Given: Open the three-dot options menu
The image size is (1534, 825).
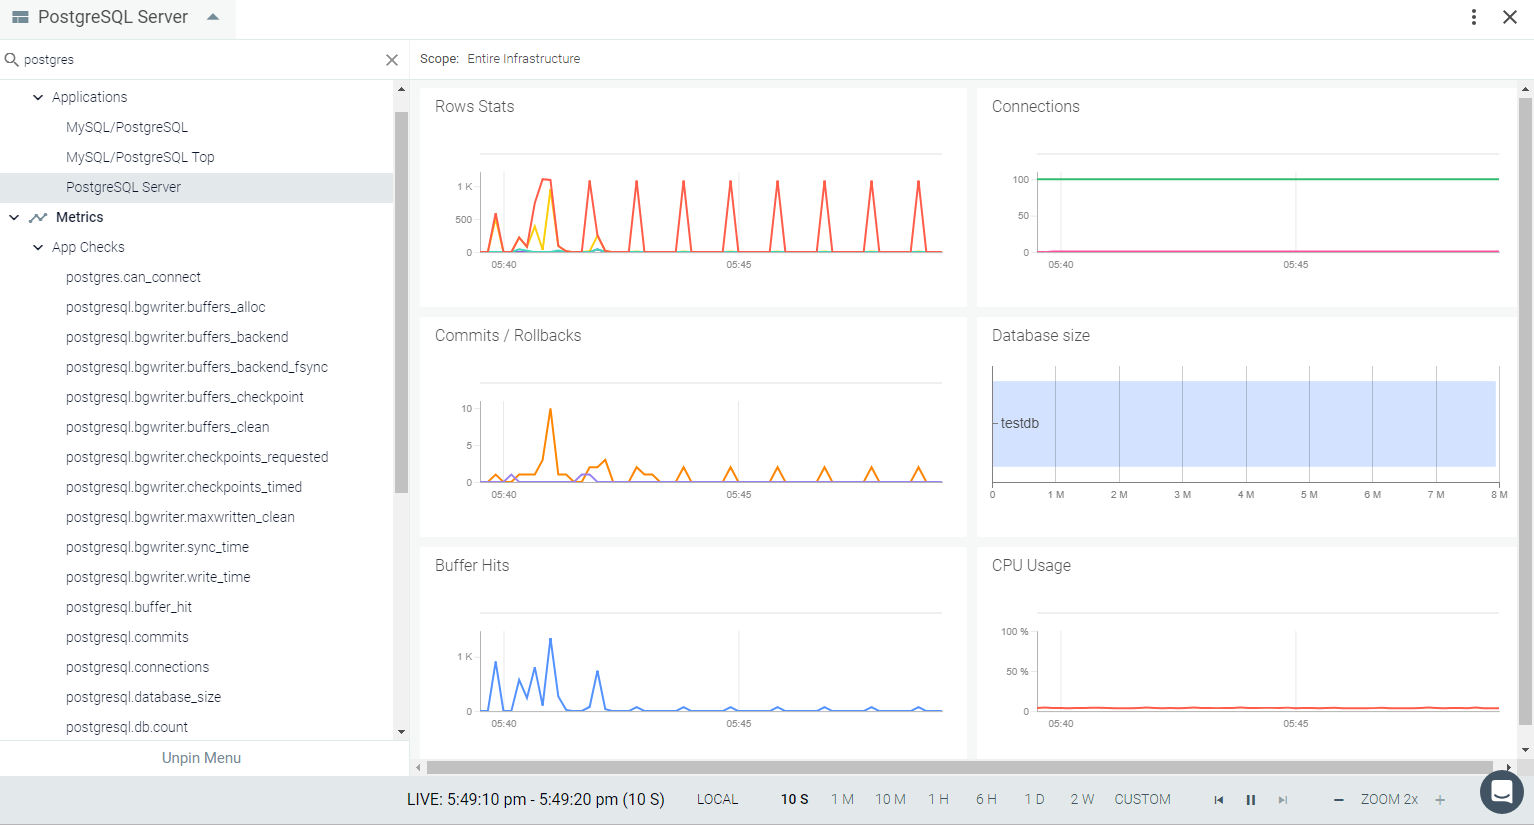Looking at the screenshot, I should 1474,17.
